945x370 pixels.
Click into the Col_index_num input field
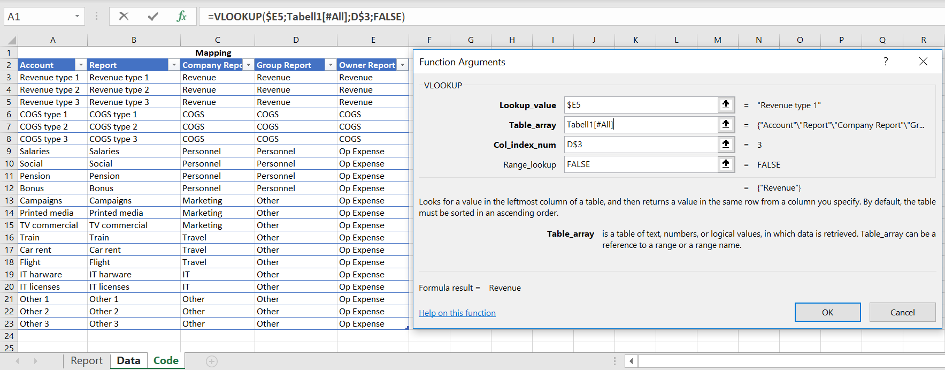tap(641, 145)
